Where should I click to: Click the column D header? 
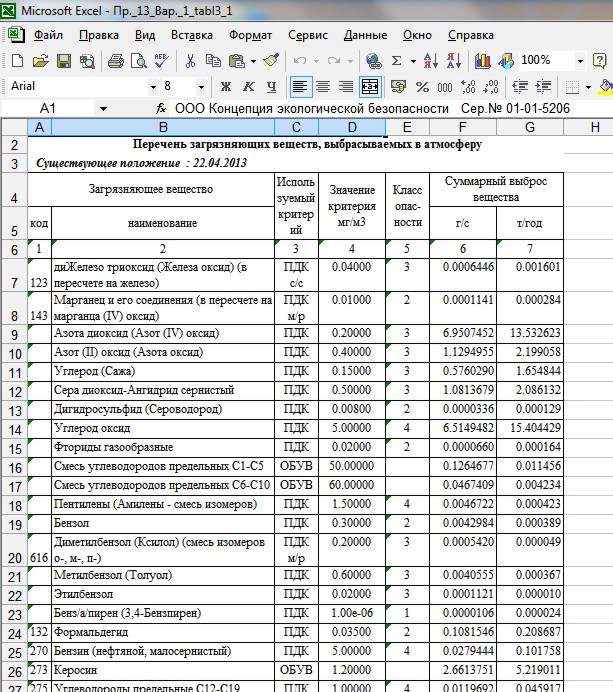[351, 127]
